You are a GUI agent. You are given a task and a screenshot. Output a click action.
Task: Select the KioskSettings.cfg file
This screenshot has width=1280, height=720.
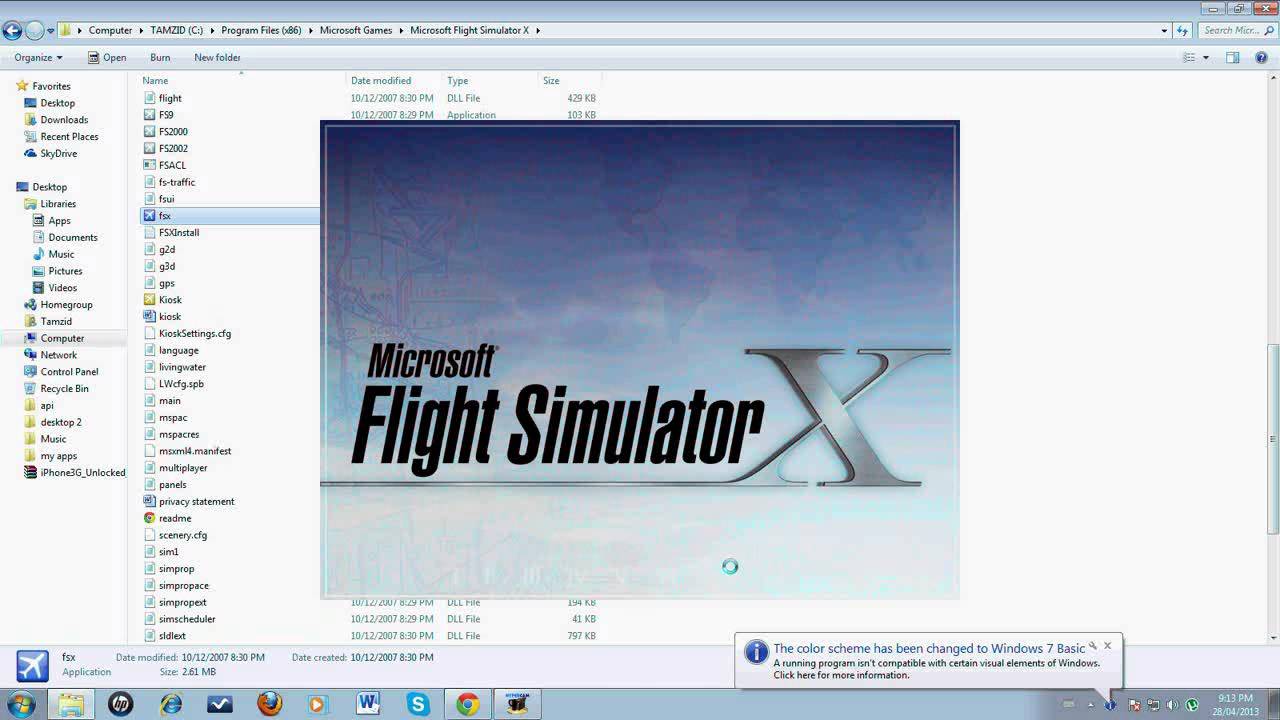(194, 334)
